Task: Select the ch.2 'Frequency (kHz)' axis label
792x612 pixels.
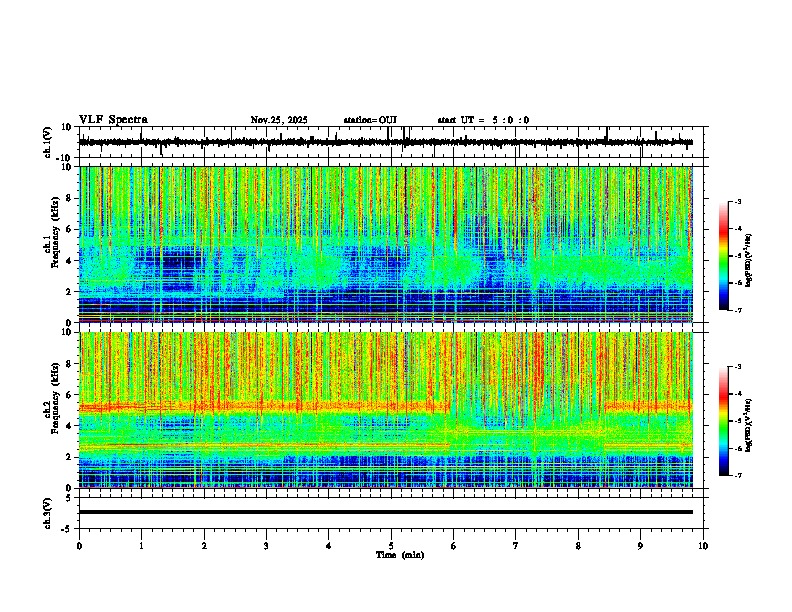Action: pos(55,398)
